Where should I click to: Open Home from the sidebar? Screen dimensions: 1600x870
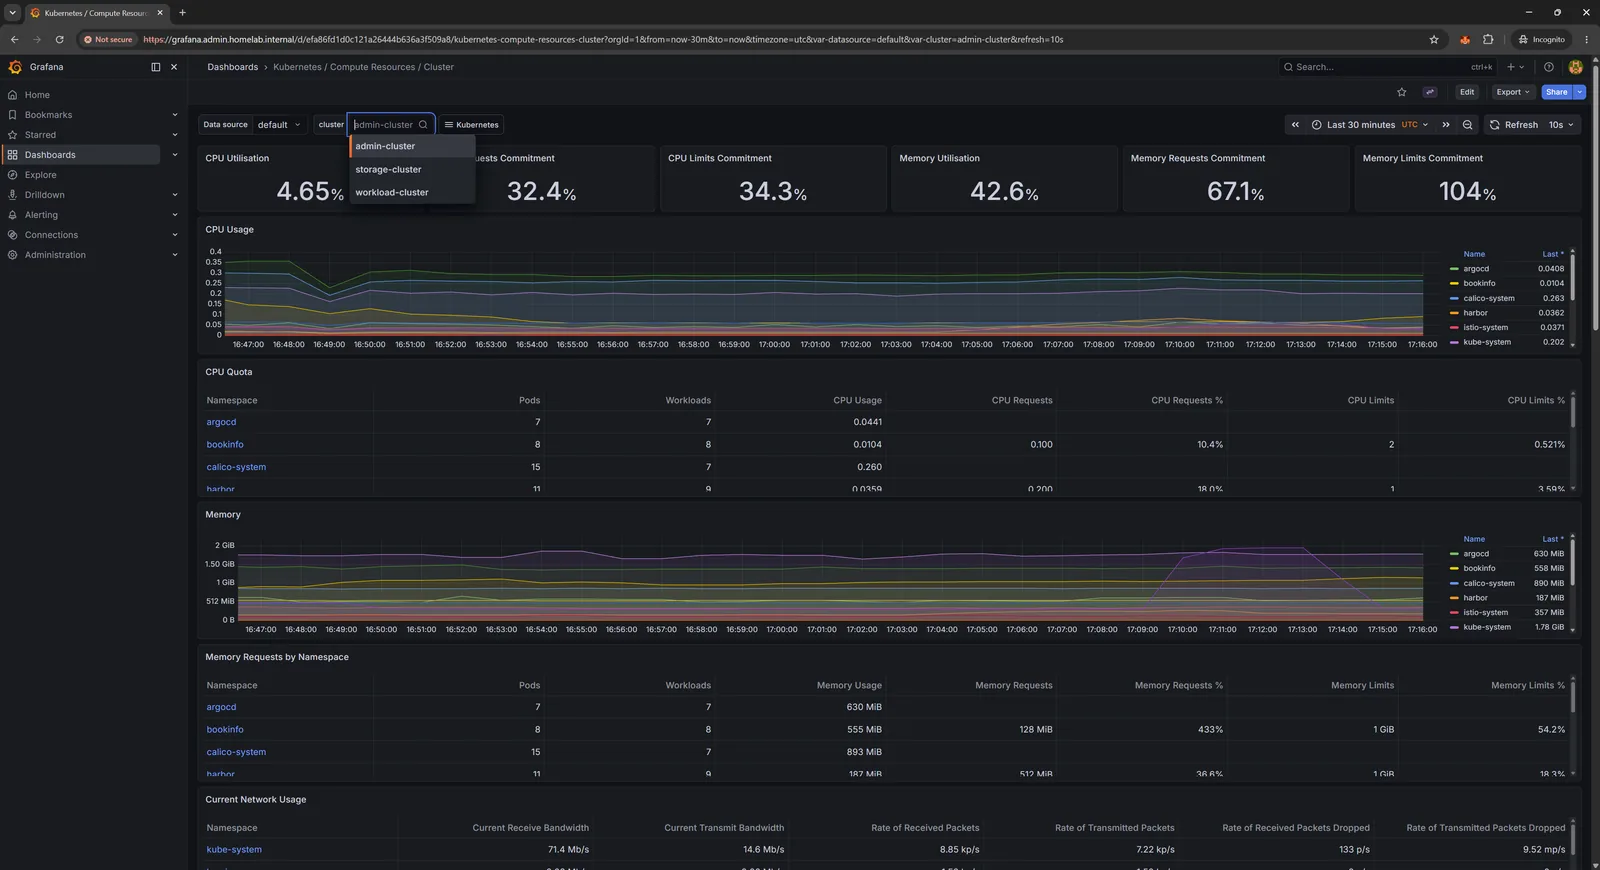click(37, 95)
